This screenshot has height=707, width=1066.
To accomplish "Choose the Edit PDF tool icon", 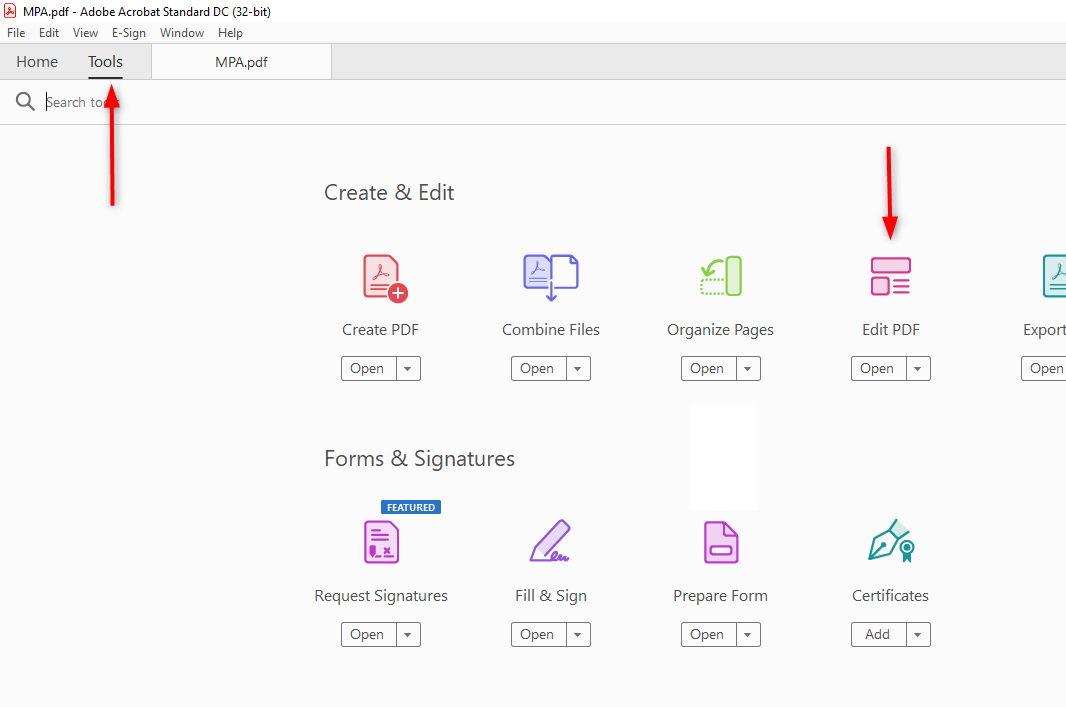I will tap(891, 276).
